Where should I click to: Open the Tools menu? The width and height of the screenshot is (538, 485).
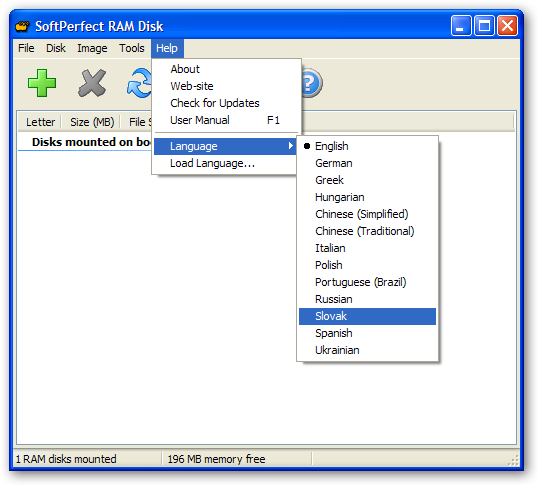point(132,48)
